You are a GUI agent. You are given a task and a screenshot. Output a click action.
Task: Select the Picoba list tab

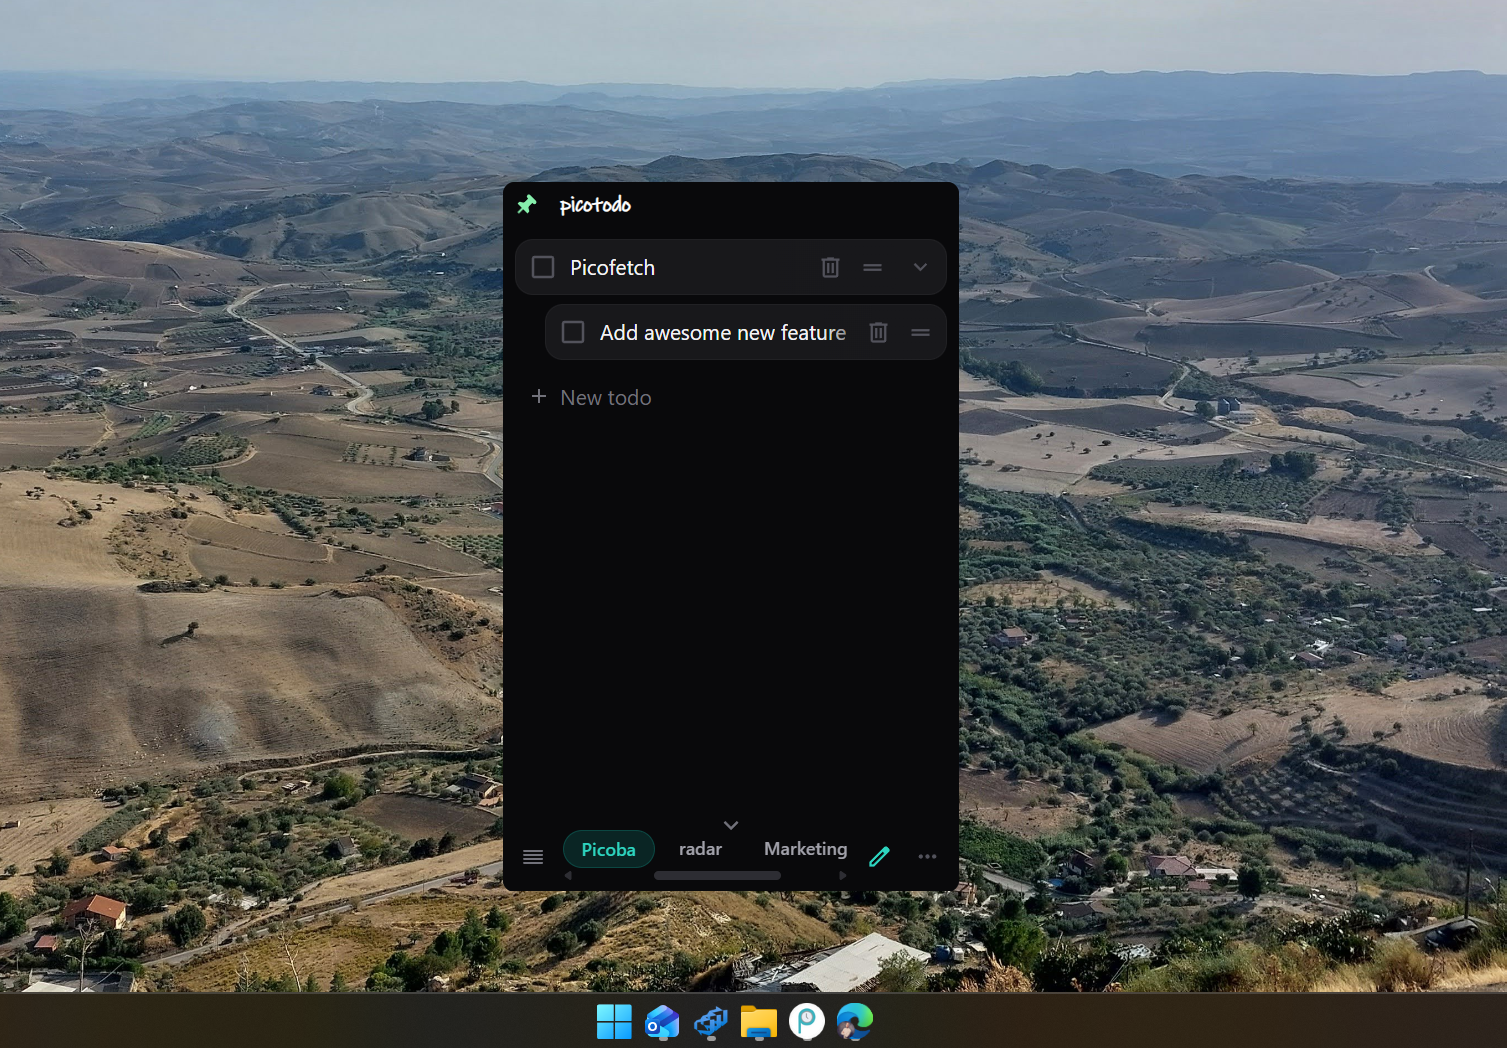(x=608, y=849)
